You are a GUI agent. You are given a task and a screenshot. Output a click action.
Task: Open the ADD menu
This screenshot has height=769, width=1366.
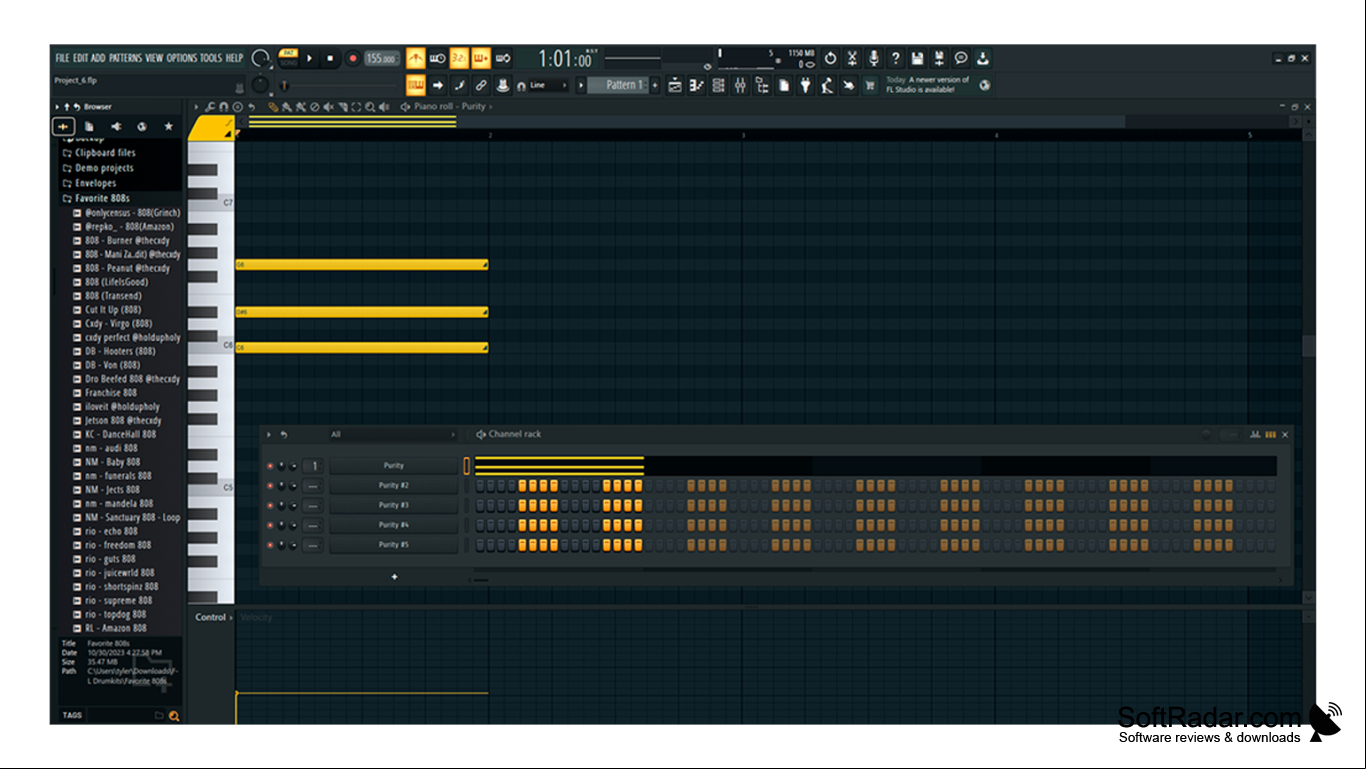(x=98, y=58)
